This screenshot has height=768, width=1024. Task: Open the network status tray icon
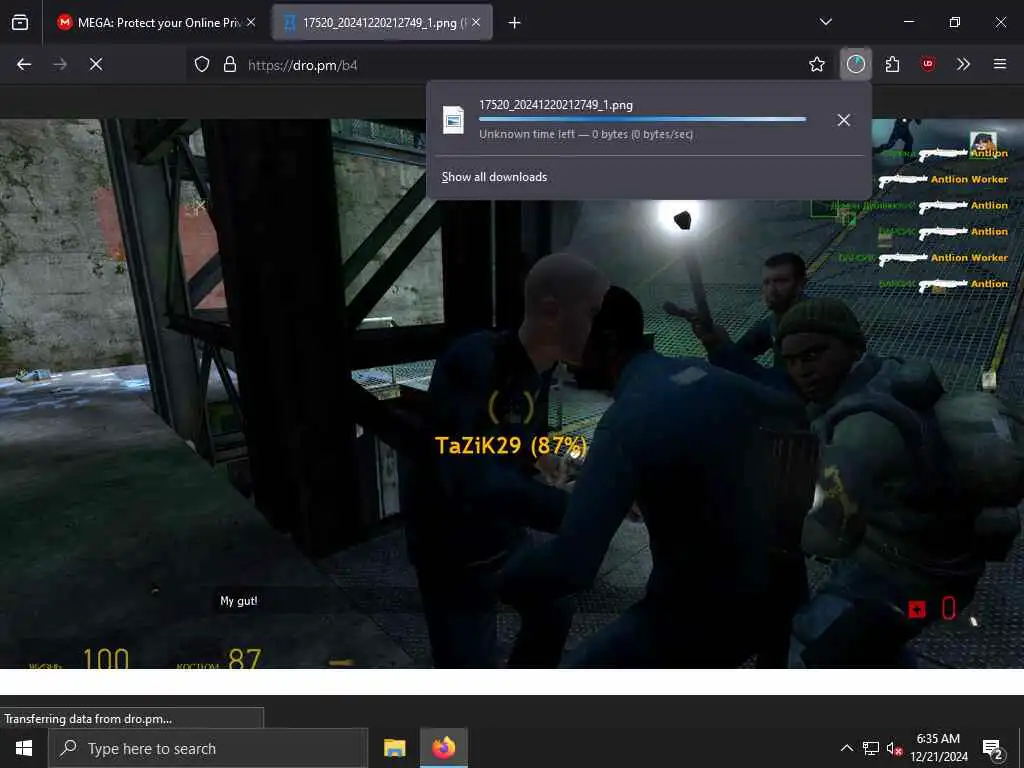[871, 748]
